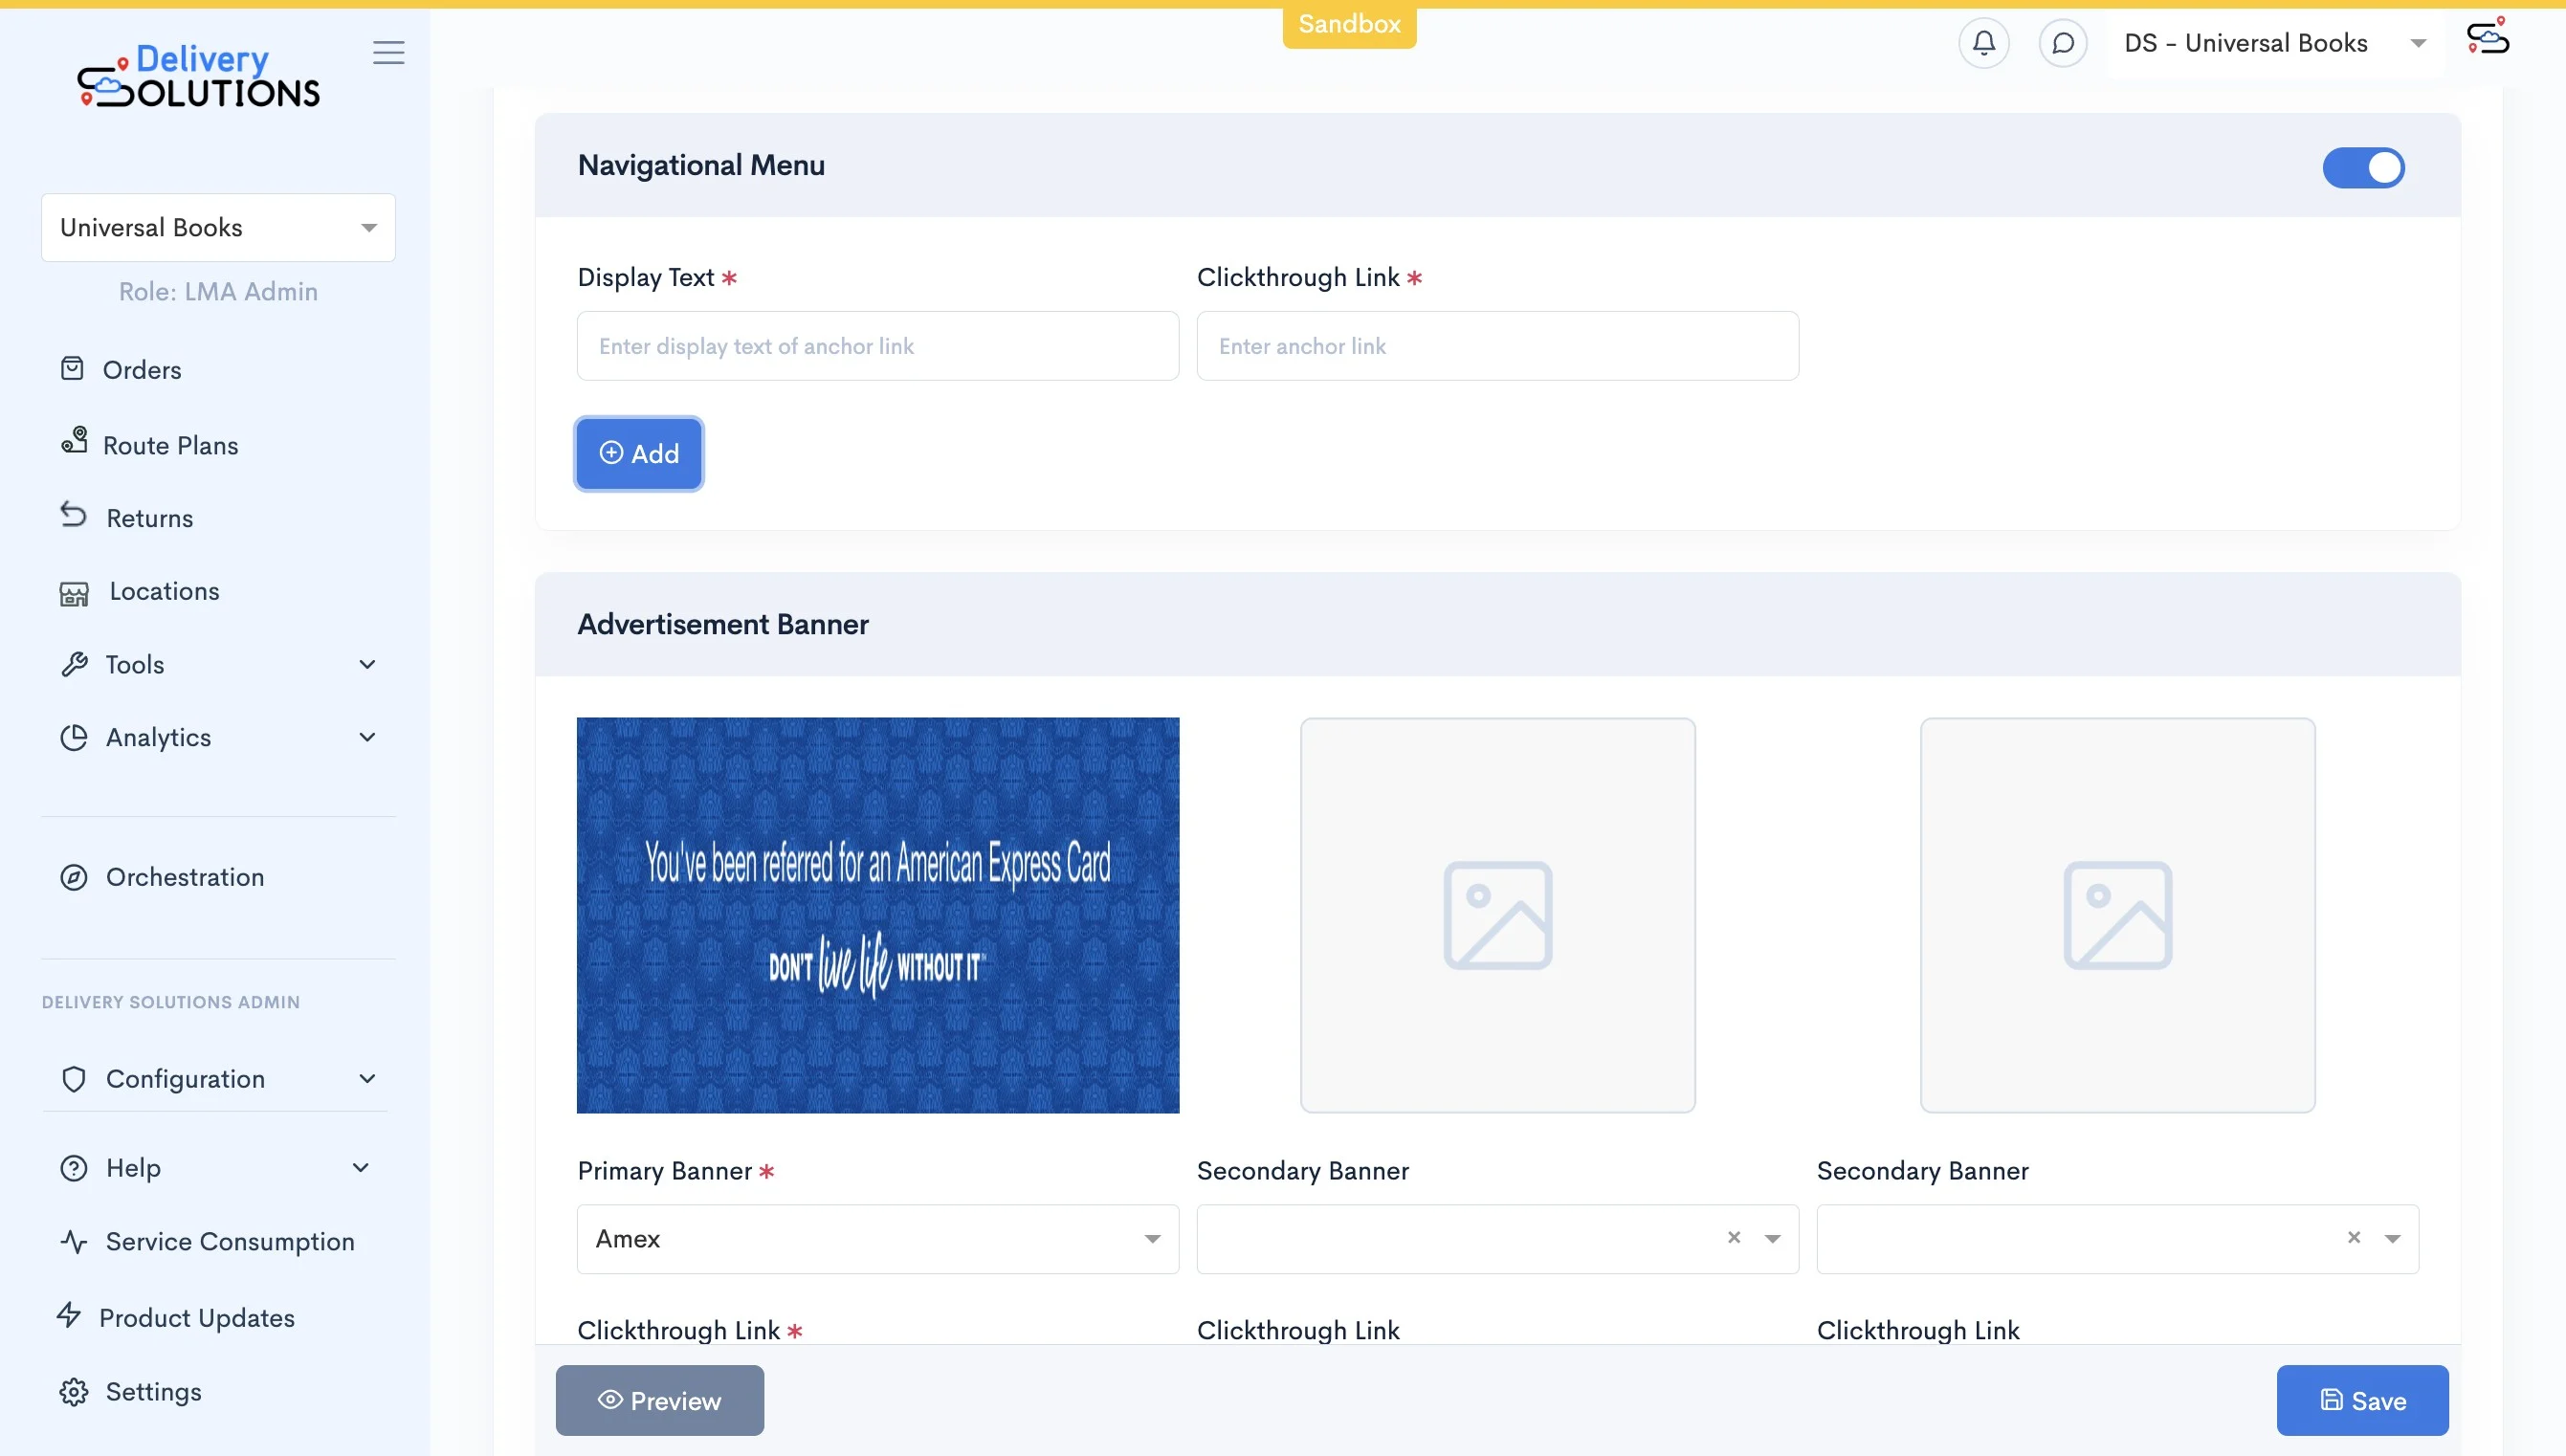This screenshot has width=2566, height=1456.
Task: Click the Preview button
Action: point(659,1400)
